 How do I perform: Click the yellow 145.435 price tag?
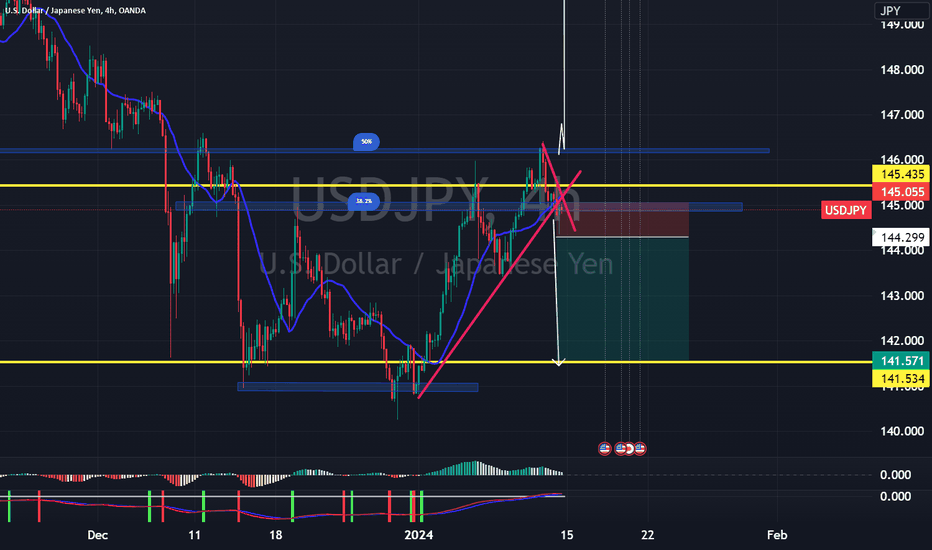(902, 174)
